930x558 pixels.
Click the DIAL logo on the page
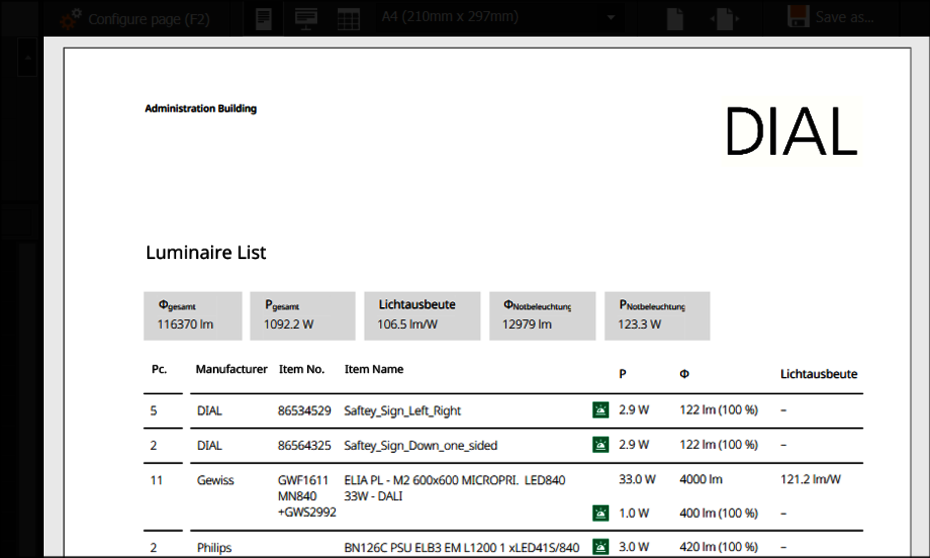click(x=791, y=130)
